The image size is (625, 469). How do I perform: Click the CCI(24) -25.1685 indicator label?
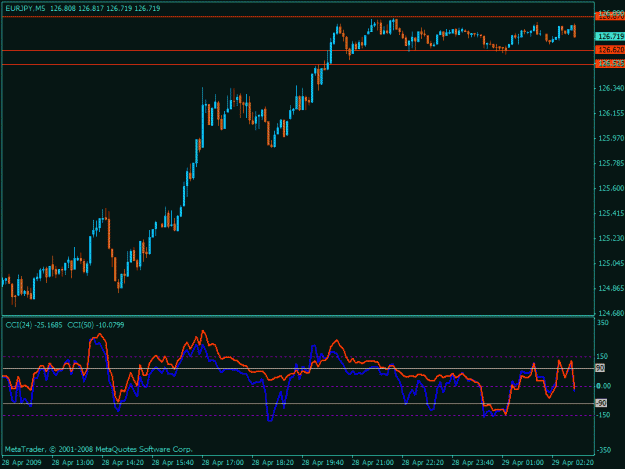(34, 325)
